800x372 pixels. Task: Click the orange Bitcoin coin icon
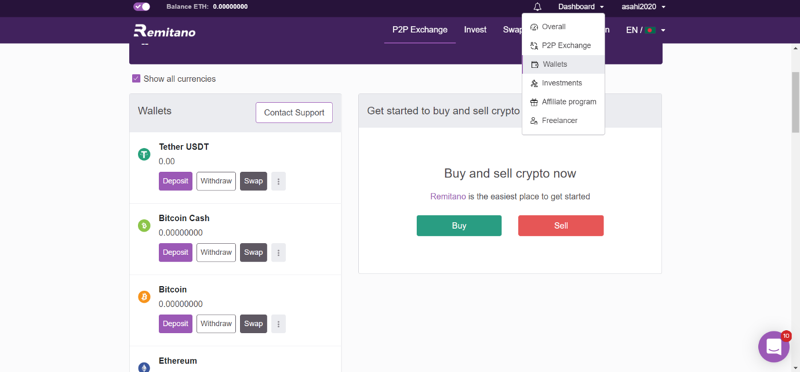(x=144, y=296)
